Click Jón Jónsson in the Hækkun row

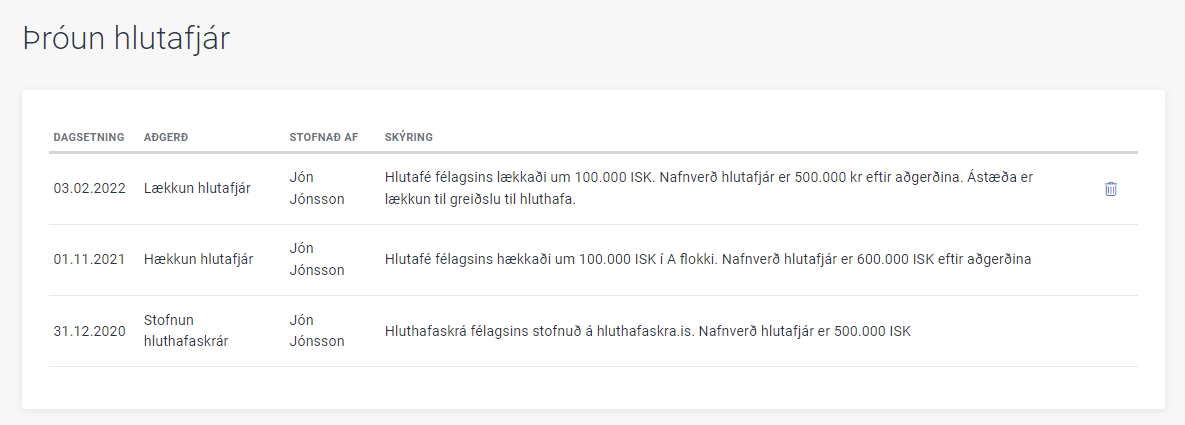point(316,260)
